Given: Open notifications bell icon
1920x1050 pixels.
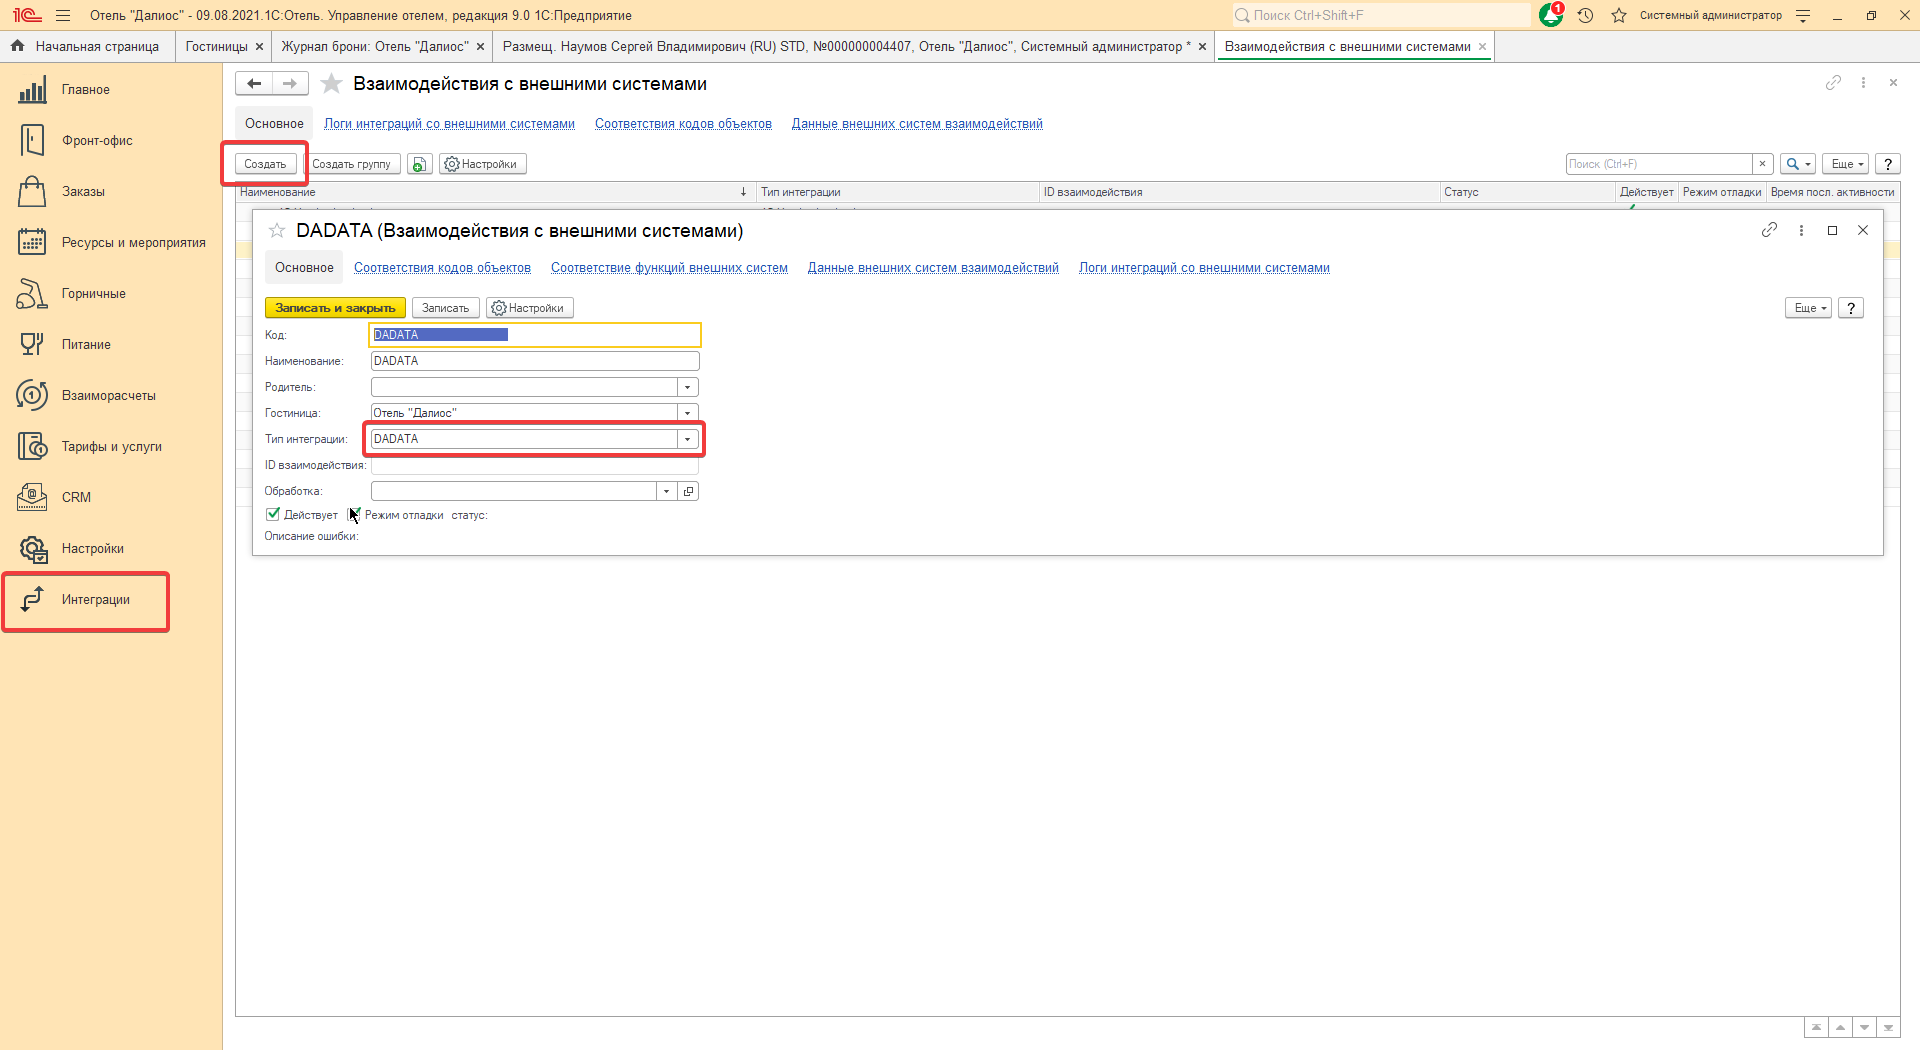Looking at the screenshot, I should tap(1550, 15).
